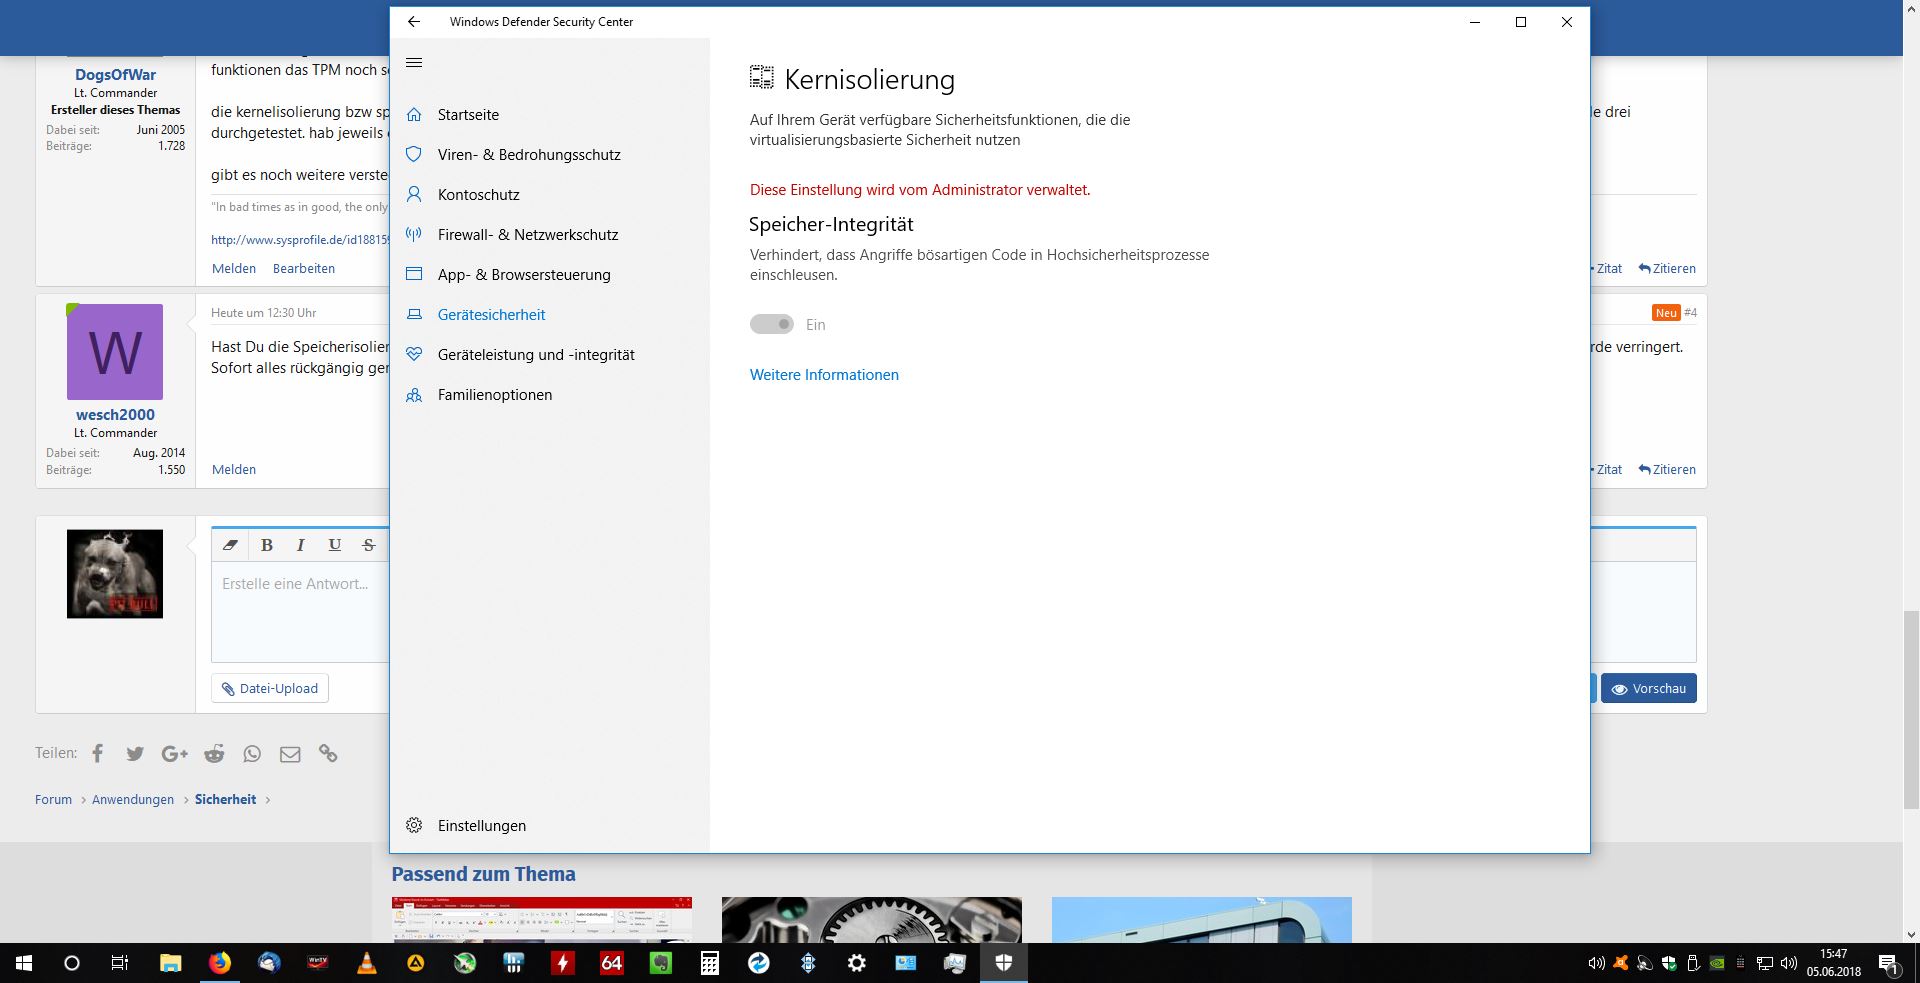
Task: Open the wesch2000 username link
Action: (115, 414)
